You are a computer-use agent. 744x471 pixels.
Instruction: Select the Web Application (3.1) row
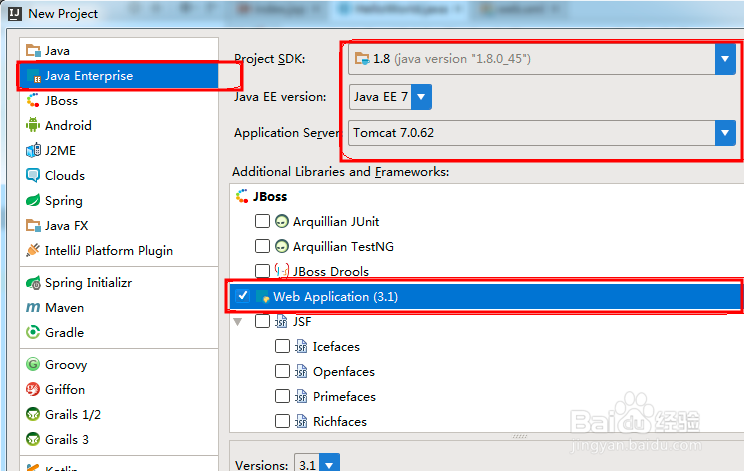(485, 297)
